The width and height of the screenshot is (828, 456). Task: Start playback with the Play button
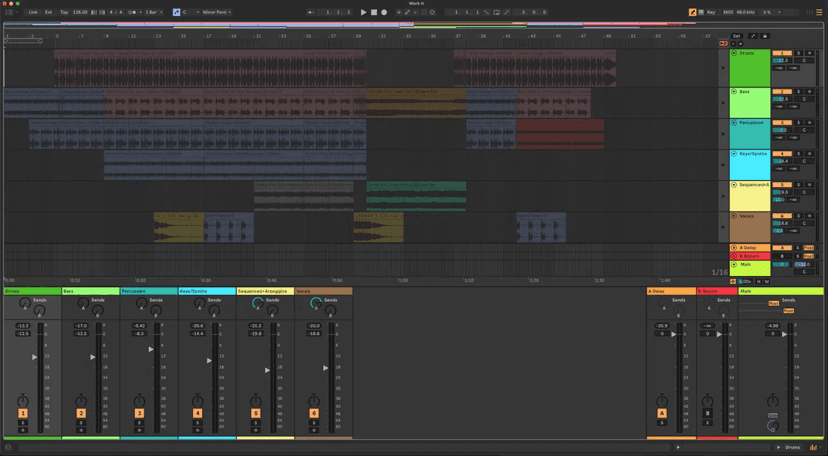tap(363, 12)
